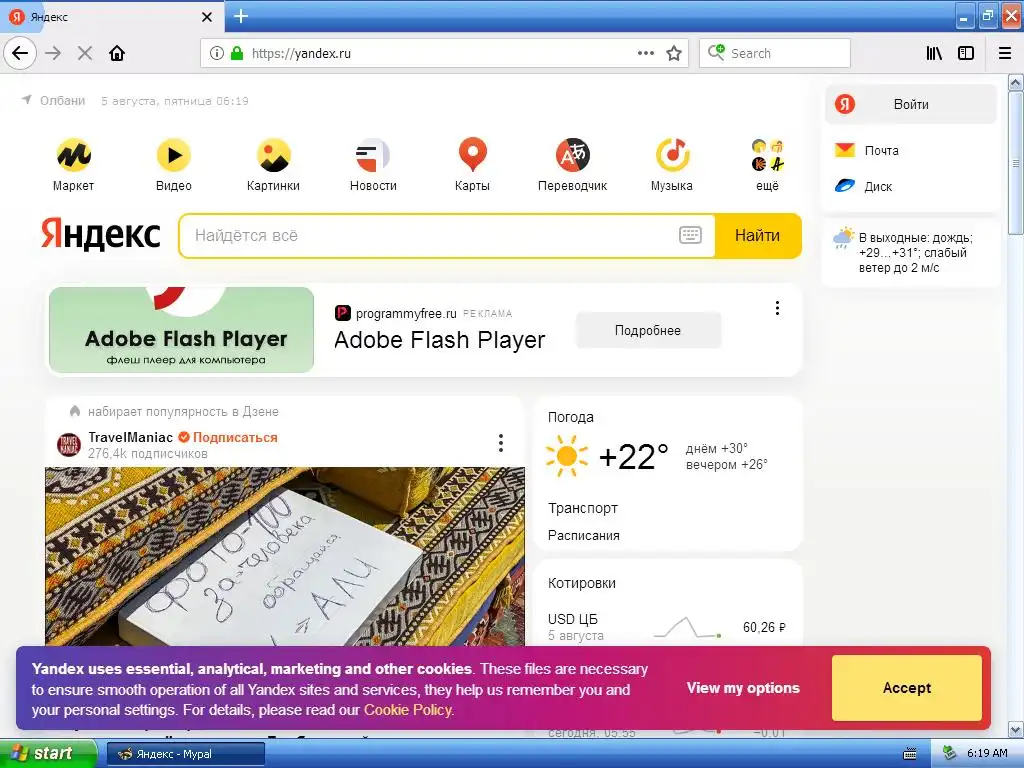
Task: Open the Видео service icon
Action: click(x=174, y=165)
